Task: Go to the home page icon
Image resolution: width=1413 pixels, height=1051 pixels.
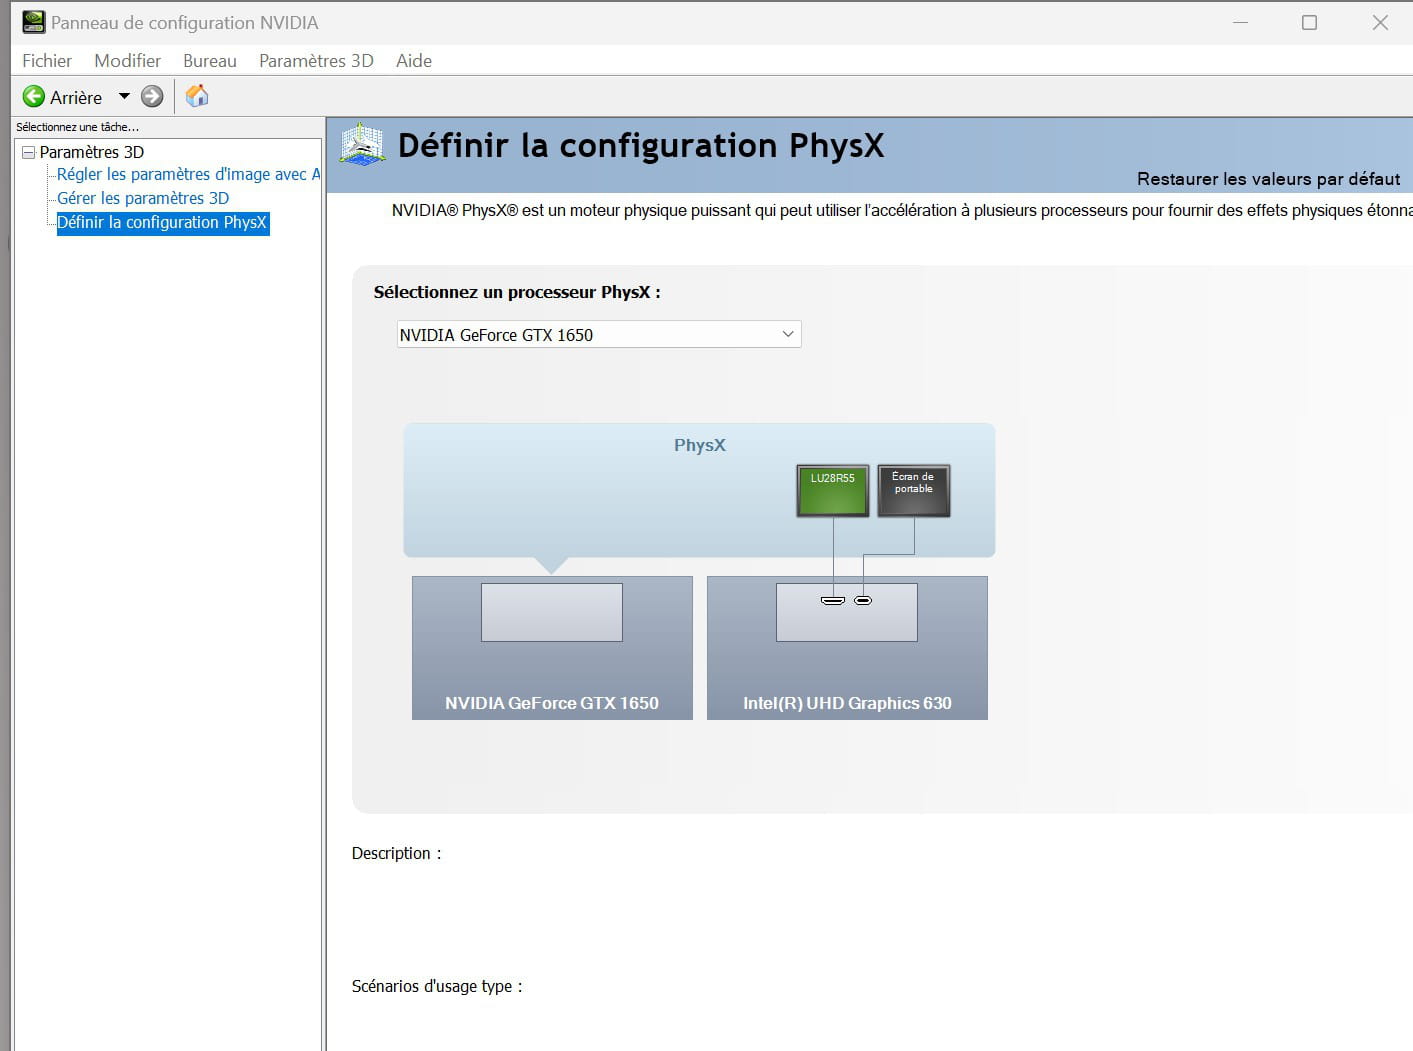Action: [x=197, y=96]
